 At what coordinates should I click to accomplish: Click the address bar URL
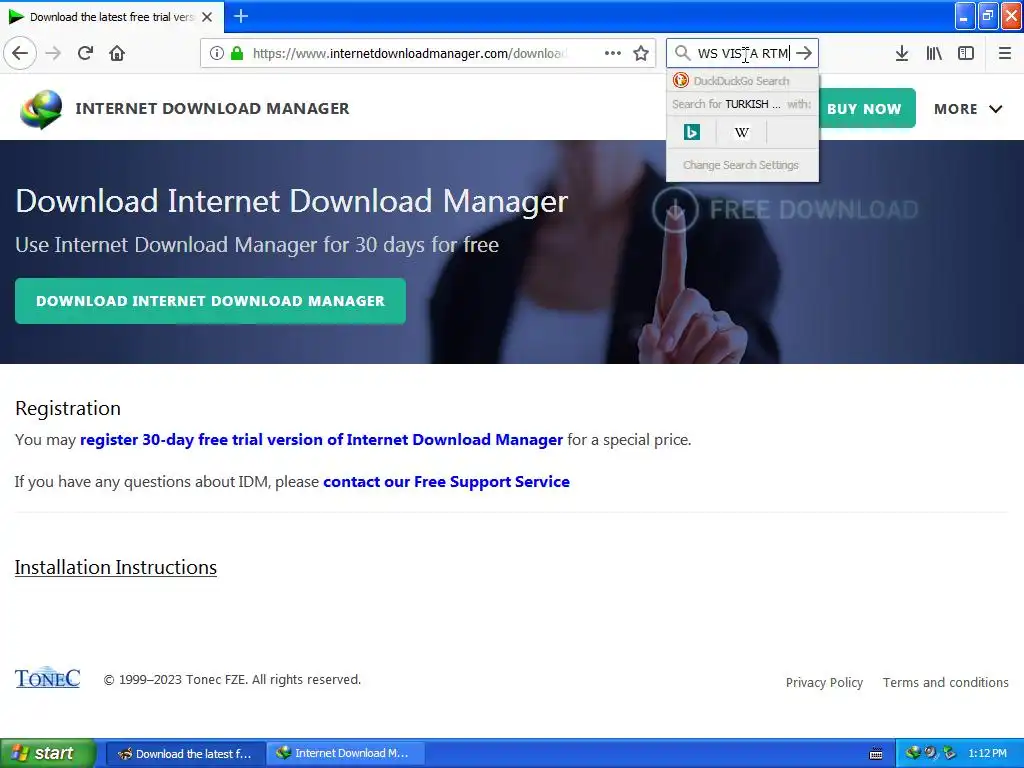pos(410,53)
